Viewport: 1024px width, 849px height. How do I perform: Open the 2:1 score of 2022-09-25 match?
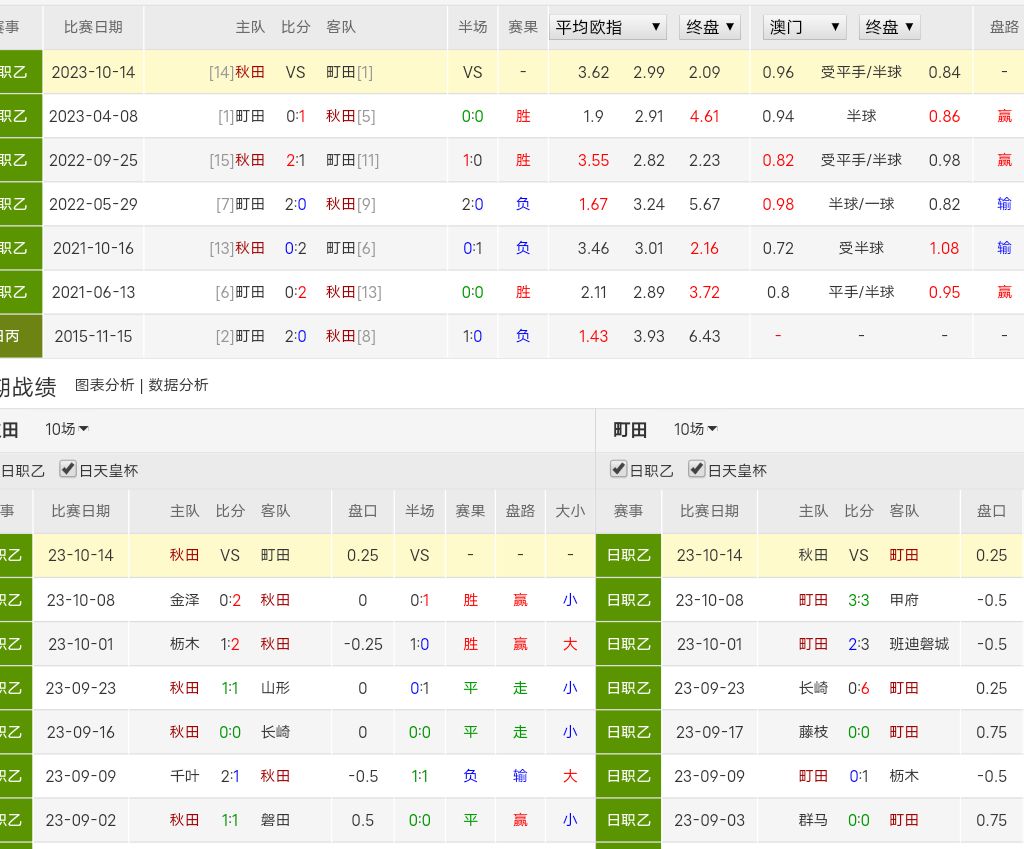[x=296, y=160]
